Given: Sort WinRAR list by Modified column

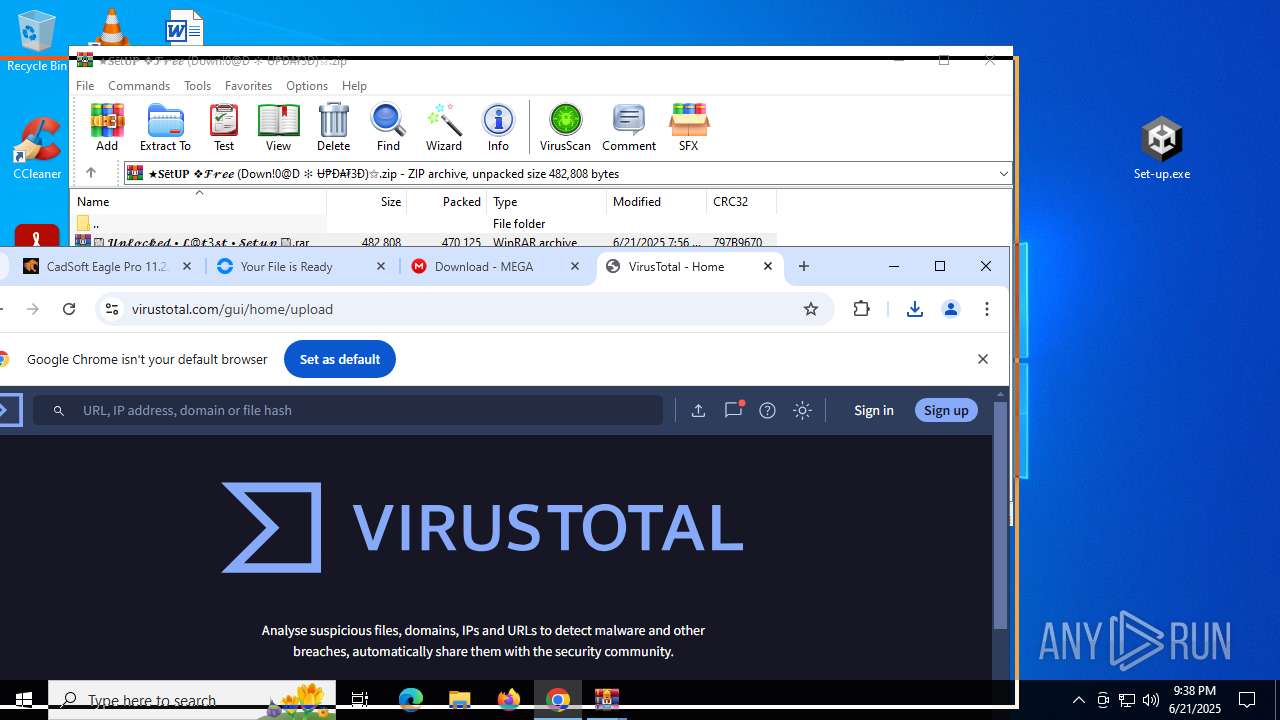Looking at the screenshot, I should point(657,202).
